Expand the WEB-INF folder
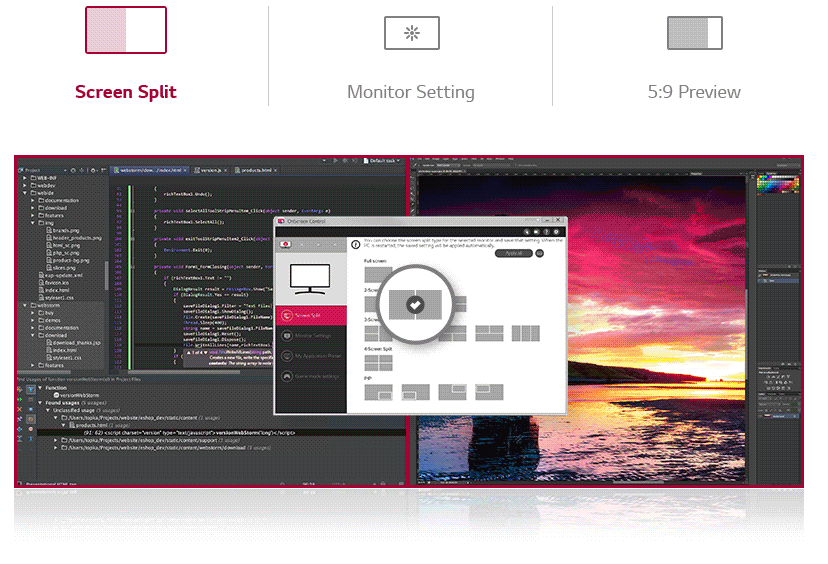This screenshot has height=564, width=828. [24, 178]
